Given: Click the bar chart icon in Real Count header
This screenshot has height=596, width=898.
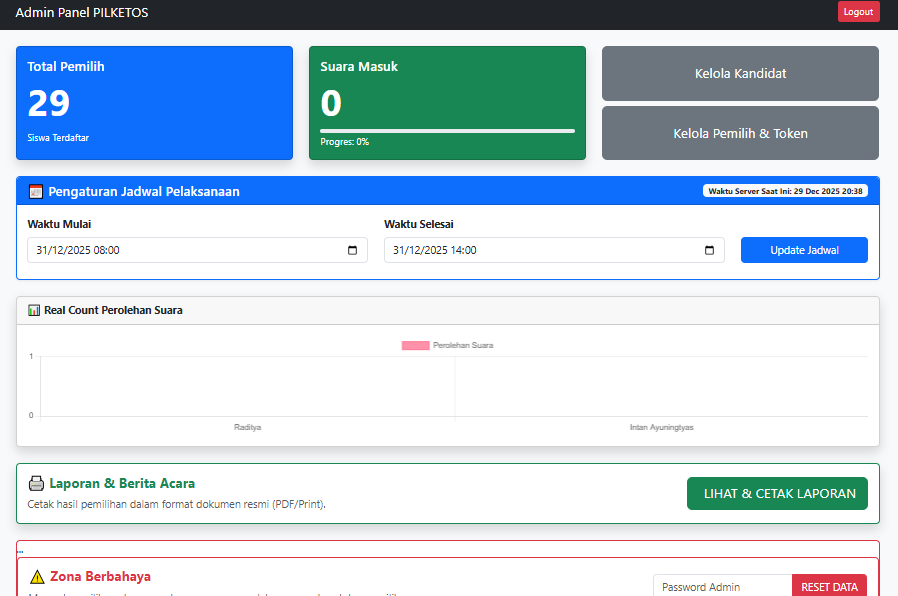Looking at the screenshot, I should [x=33, y=310].
